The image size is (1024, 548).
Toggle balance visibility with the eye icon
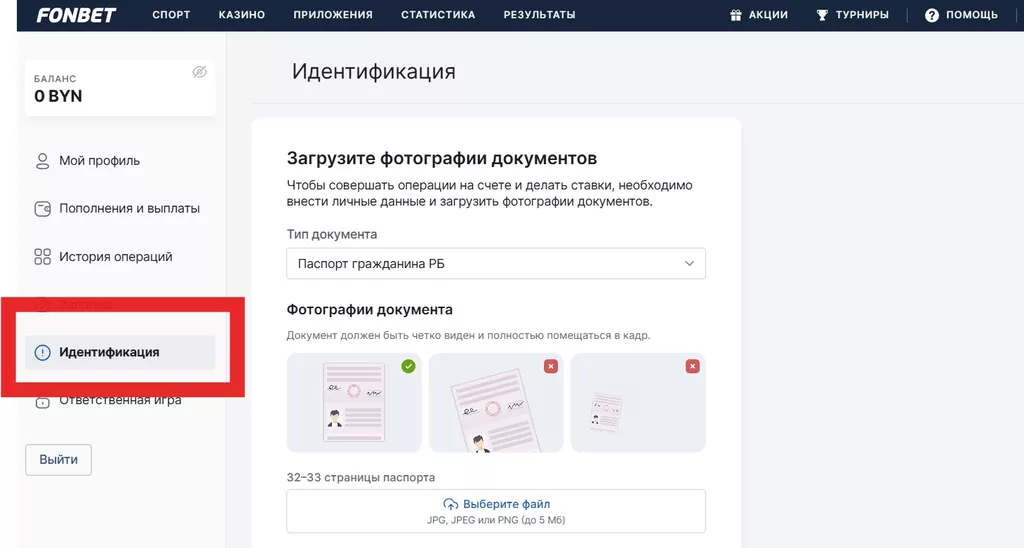[x=200, y=72]
